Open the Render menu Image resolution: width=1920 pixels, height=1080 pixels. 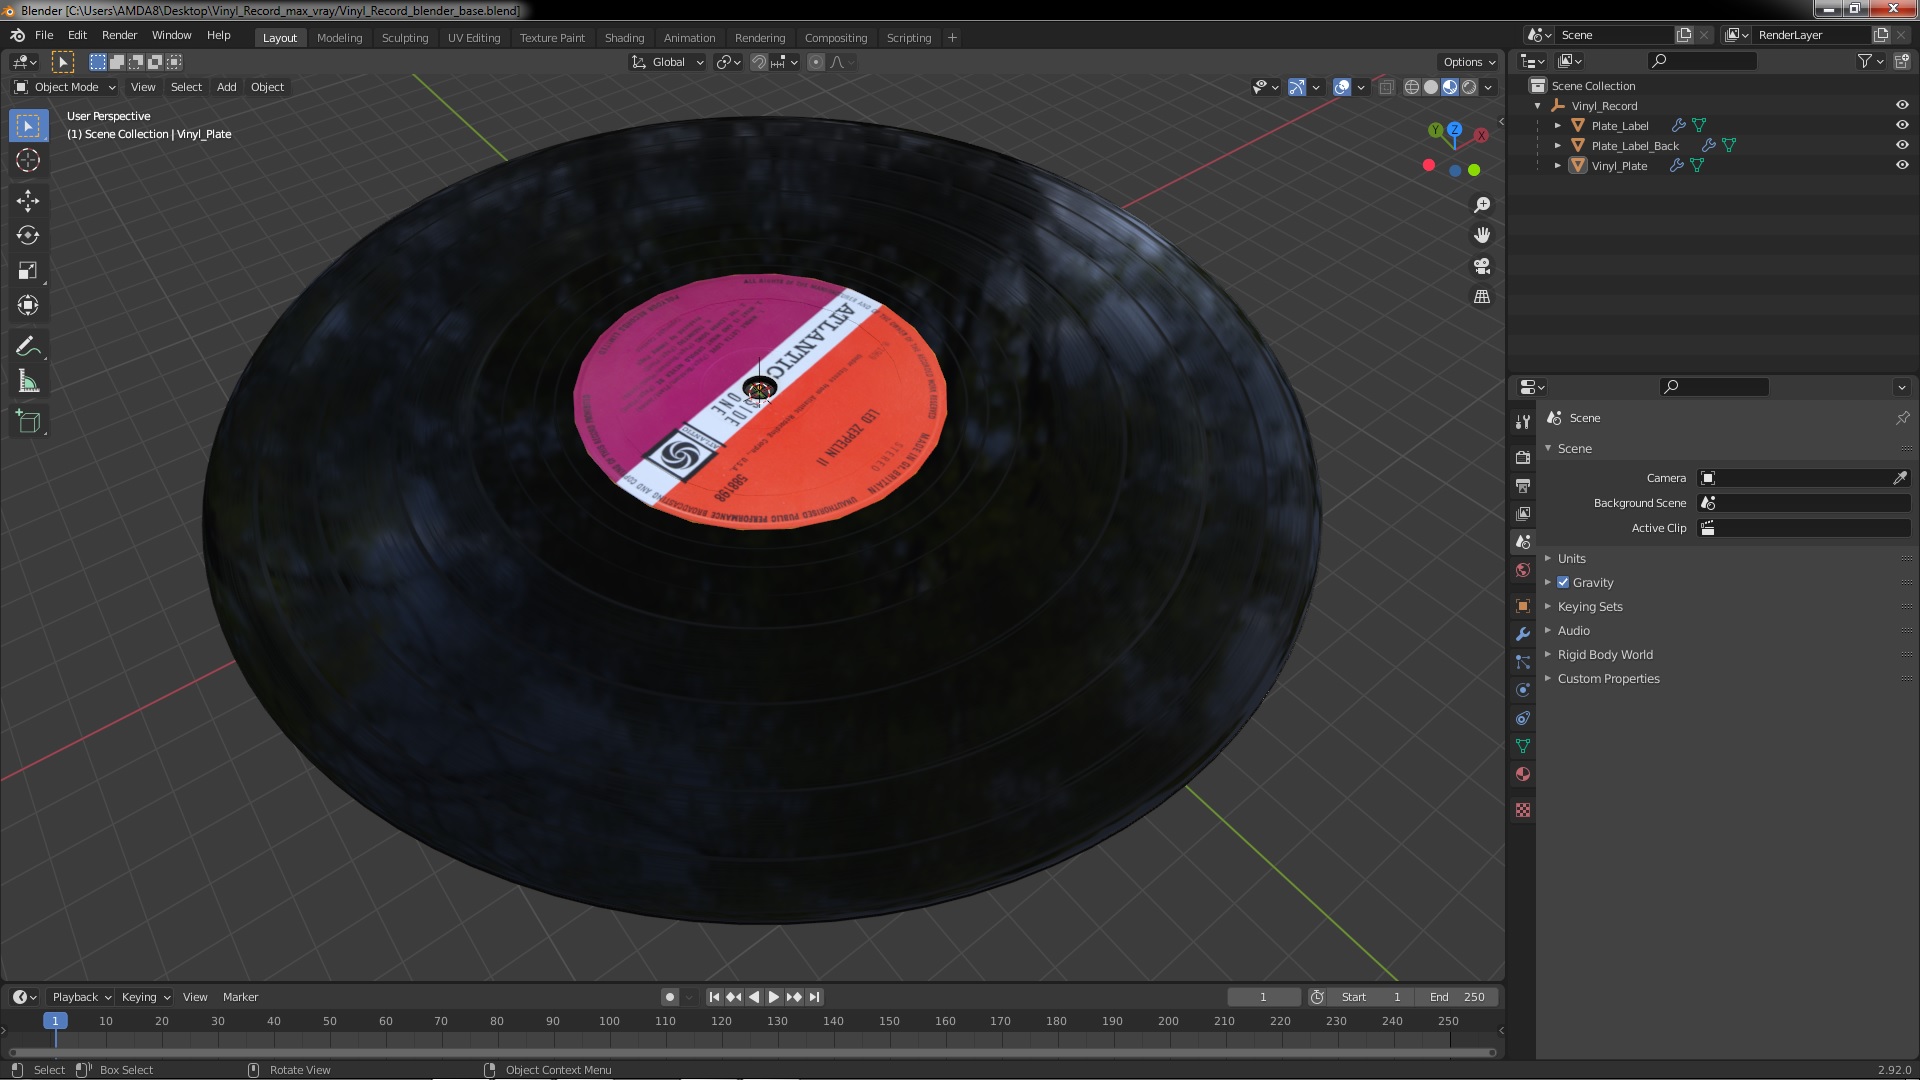tap(119, 35)
